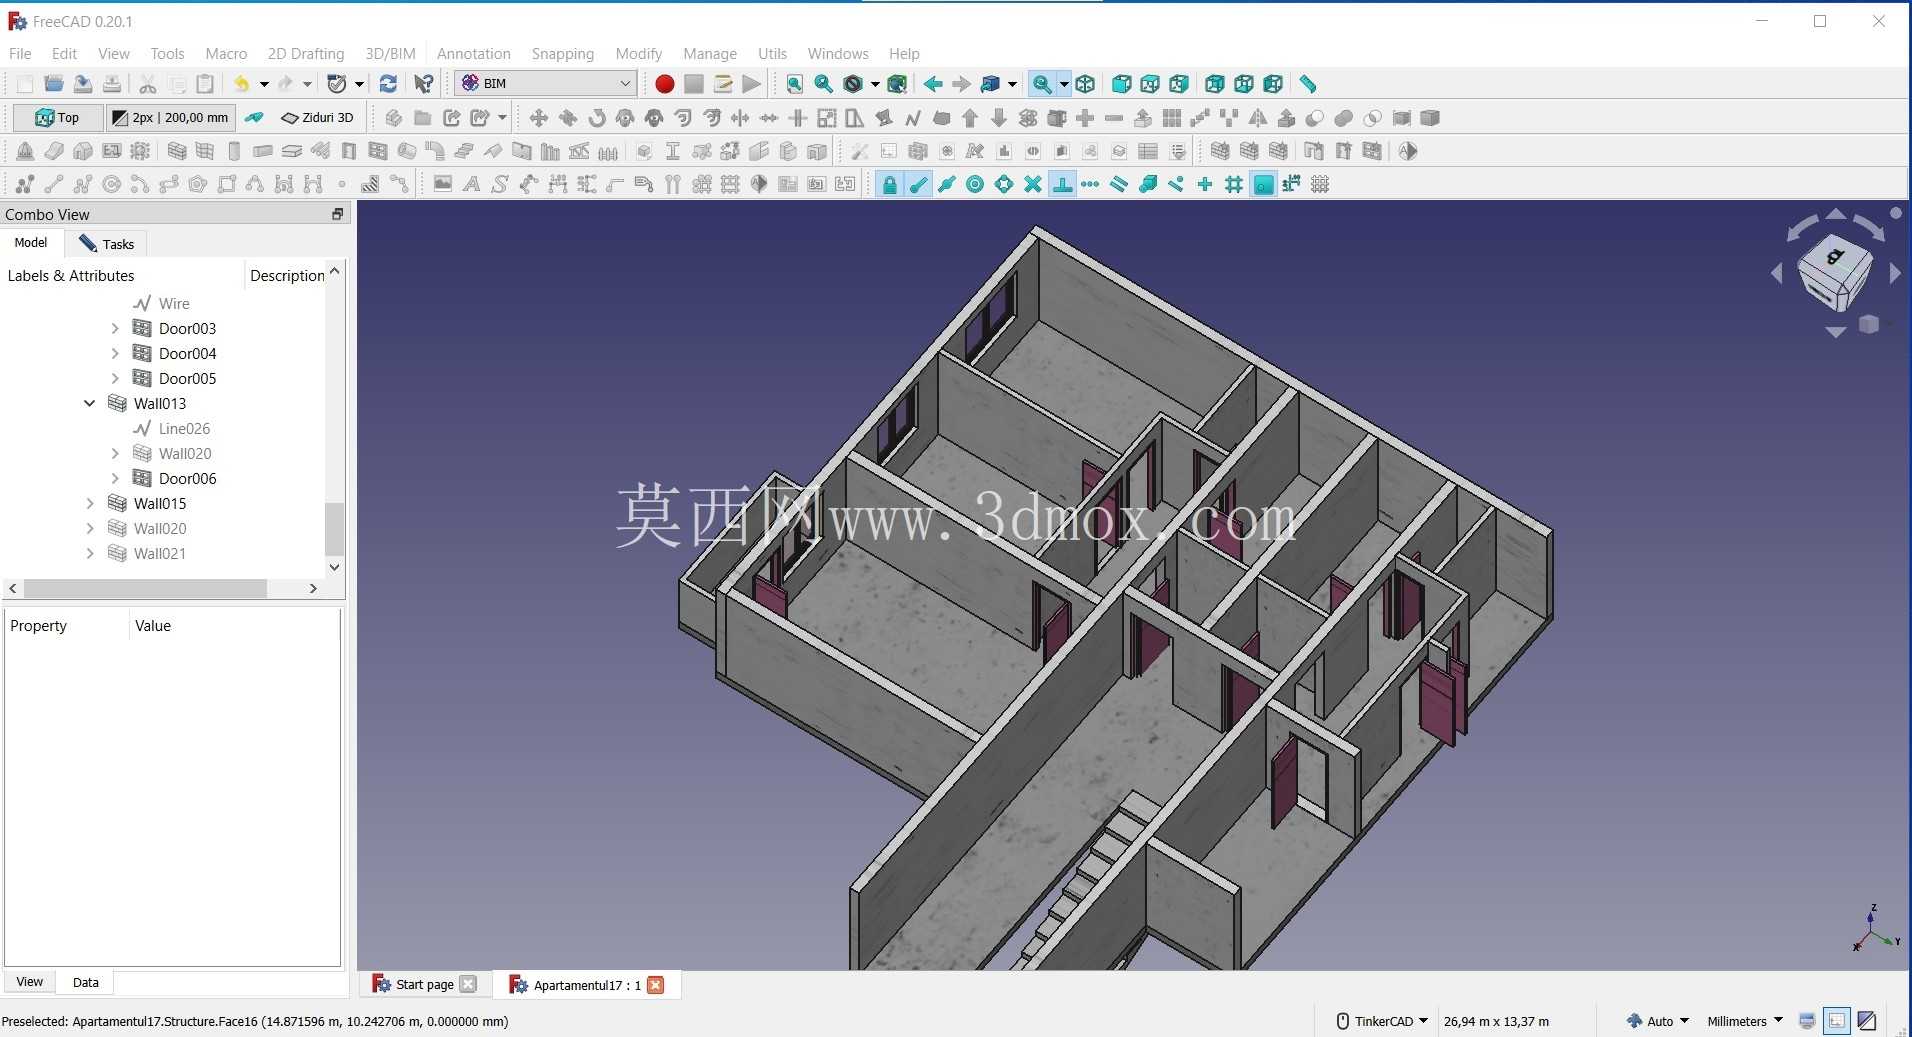The height and width of the screenshot is (1037, 1912).
Task: Open the TinkerCAD navigation style dropdown
Action: (1383, 1021)
